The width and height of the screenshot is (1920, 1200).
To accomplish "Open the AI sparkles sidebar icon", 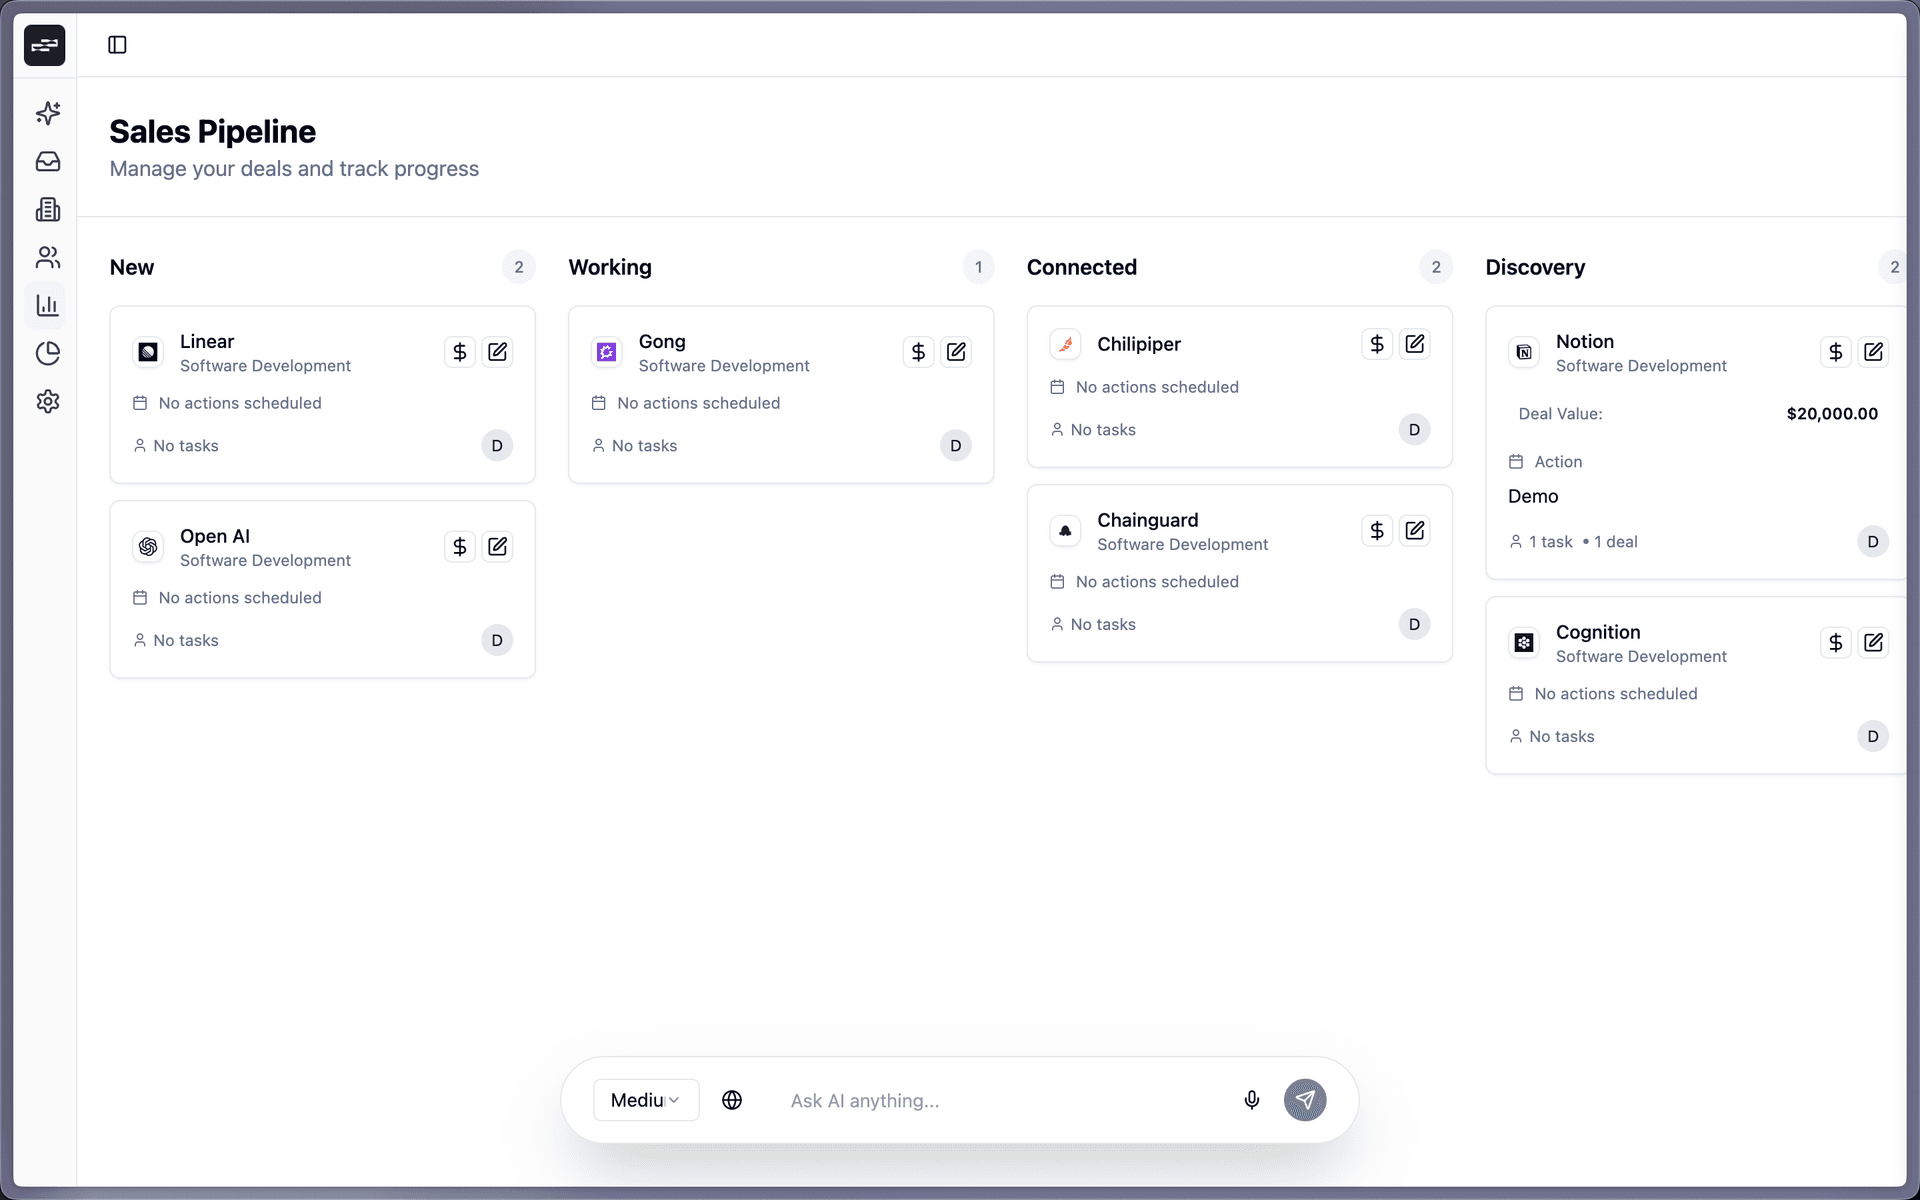I will [x=47, y=113].
